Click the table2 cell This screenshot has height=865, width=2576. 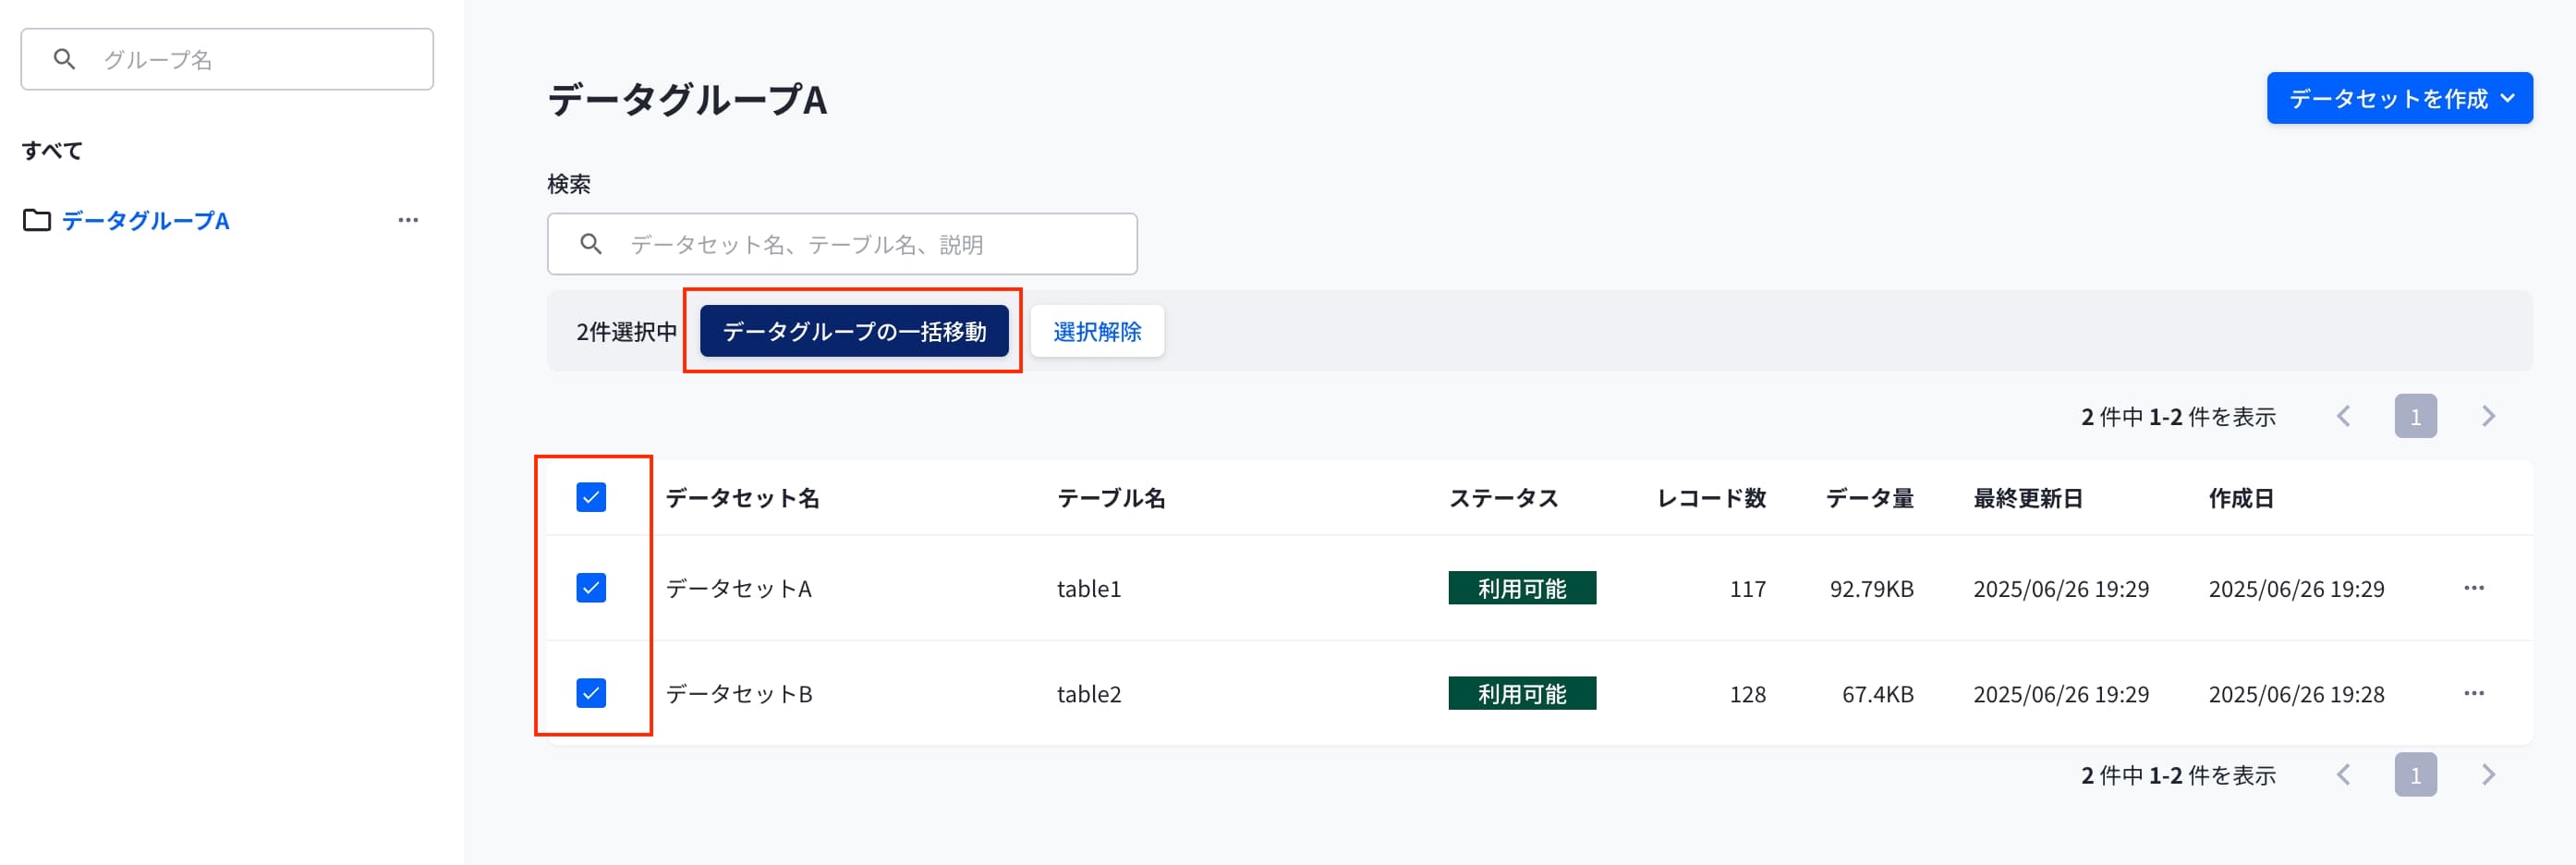(x=1089, y=694)
